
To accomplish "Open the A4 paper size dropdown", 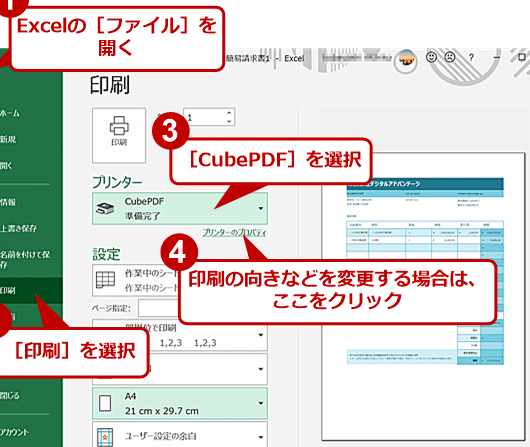I will click(180, 403).
